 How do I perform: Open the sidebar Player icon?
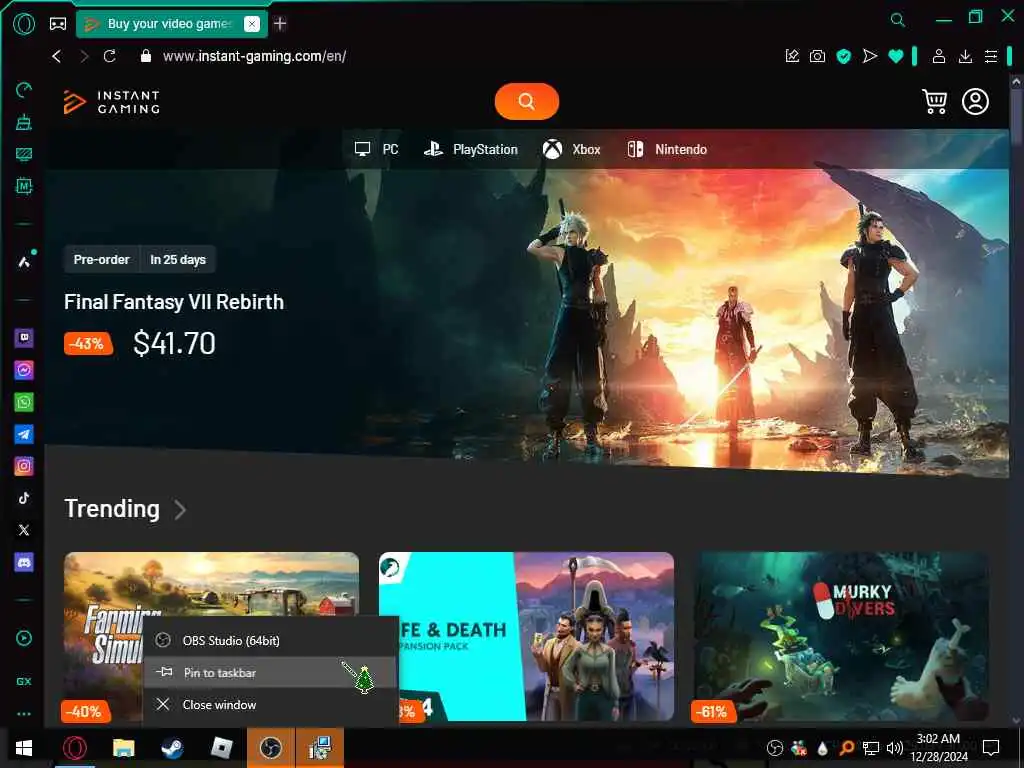[x=24, y=638]
